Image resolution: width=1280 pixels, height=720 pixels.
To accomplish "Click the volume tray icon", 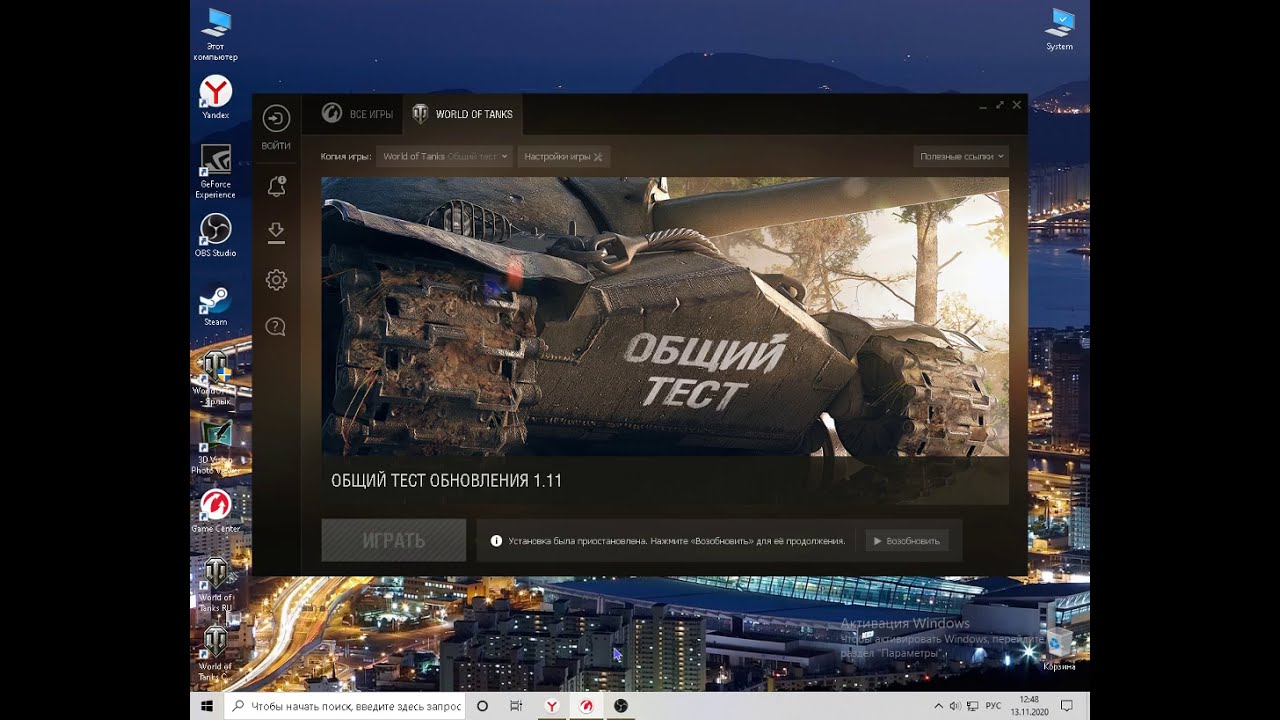I will (x=955, y=706).
